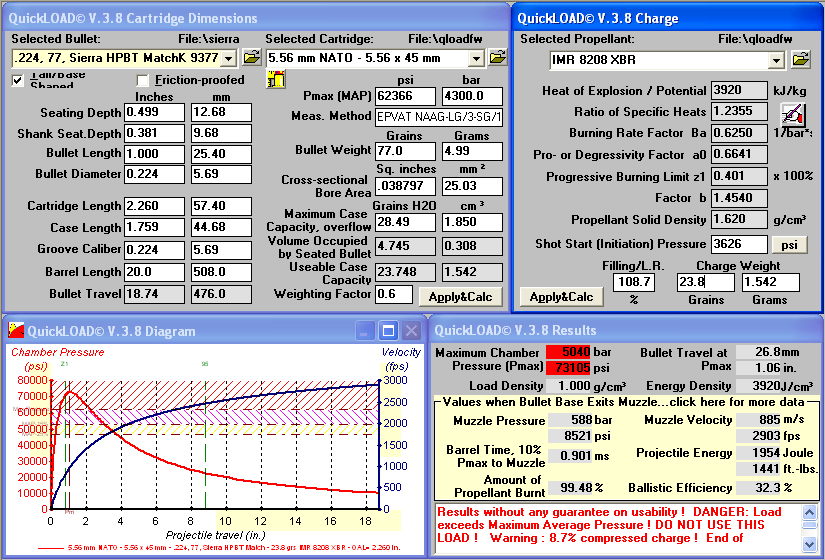Image resolution: width=825 pixels, height=560 pixels.
Task: Open propellant file folder icon
Action: coord(800,60)
